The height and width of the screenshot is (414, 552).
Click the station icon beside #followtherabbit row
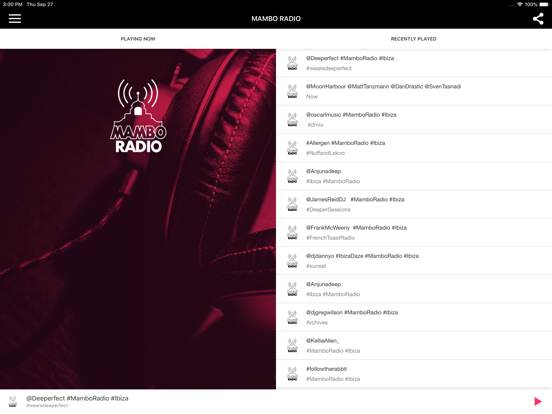292,374
